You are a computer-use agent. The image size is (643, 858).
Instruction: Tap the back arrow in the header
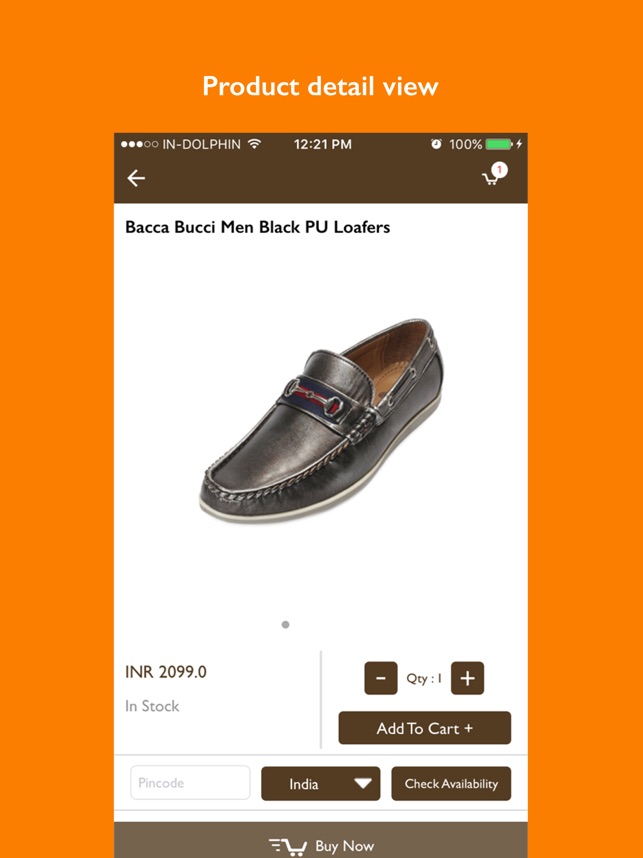click(136, 178)
